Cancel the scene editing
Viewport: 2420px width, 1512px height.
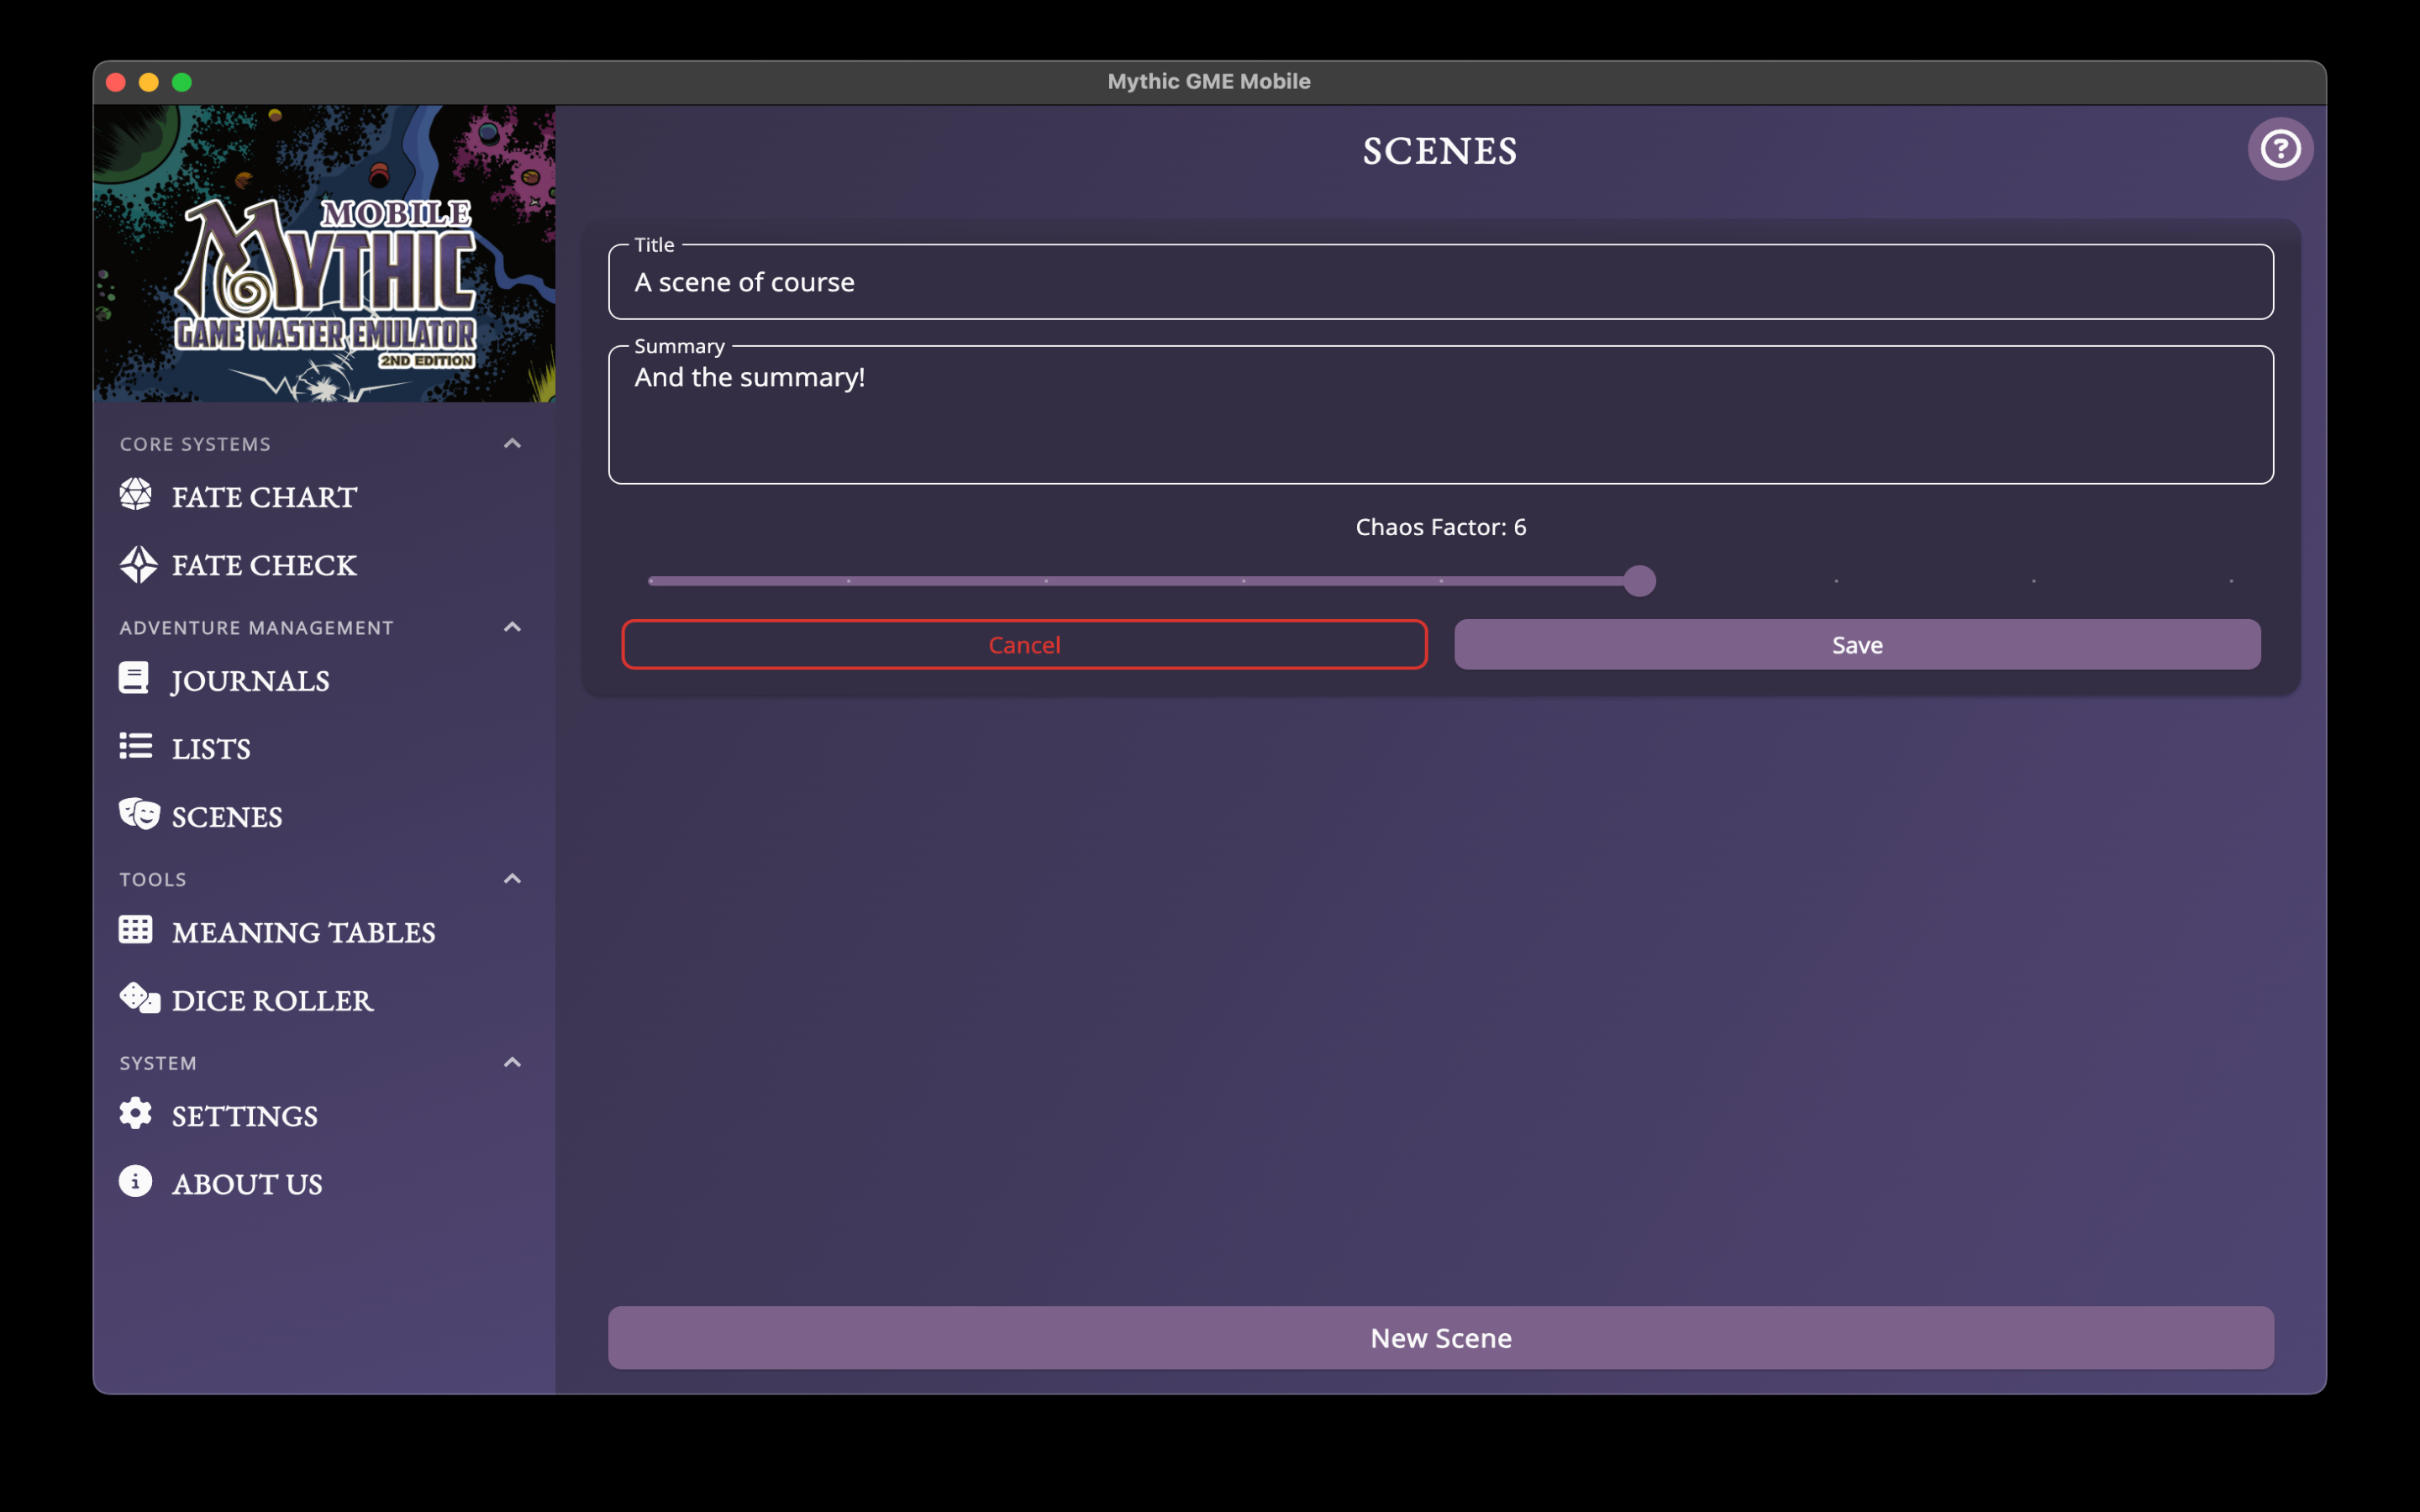(1024, 645)
